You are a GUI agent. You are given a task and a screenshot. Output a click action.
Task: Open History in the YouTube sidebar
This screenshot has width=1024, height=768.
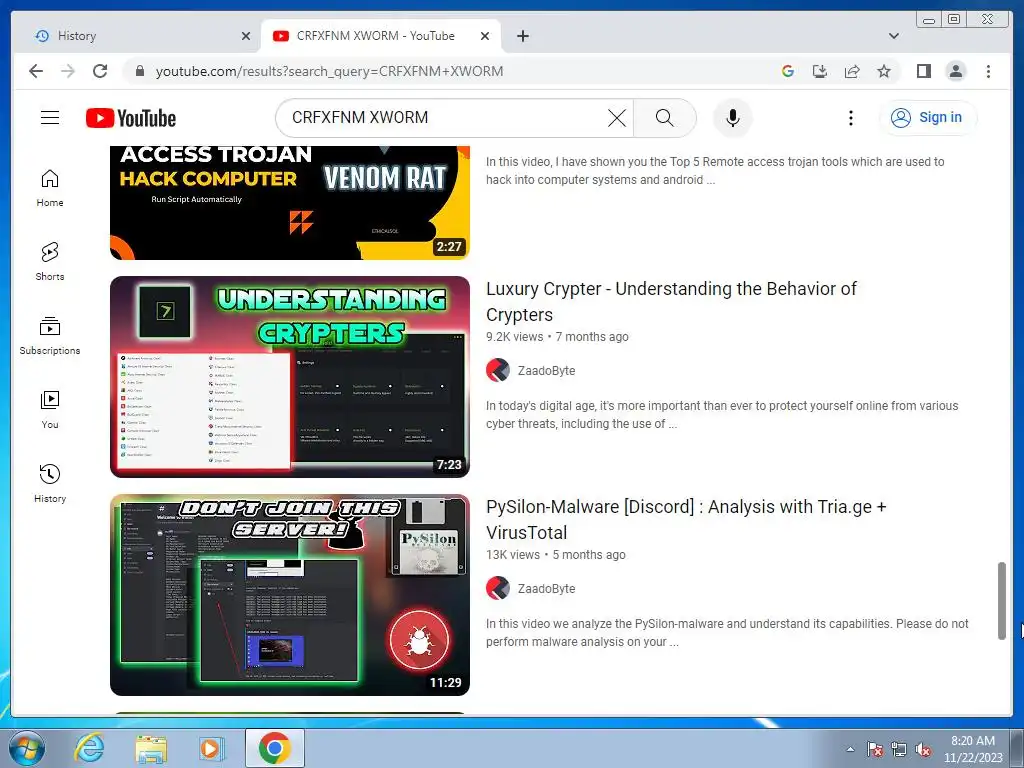pyautogui.click(x=50, y=483)
